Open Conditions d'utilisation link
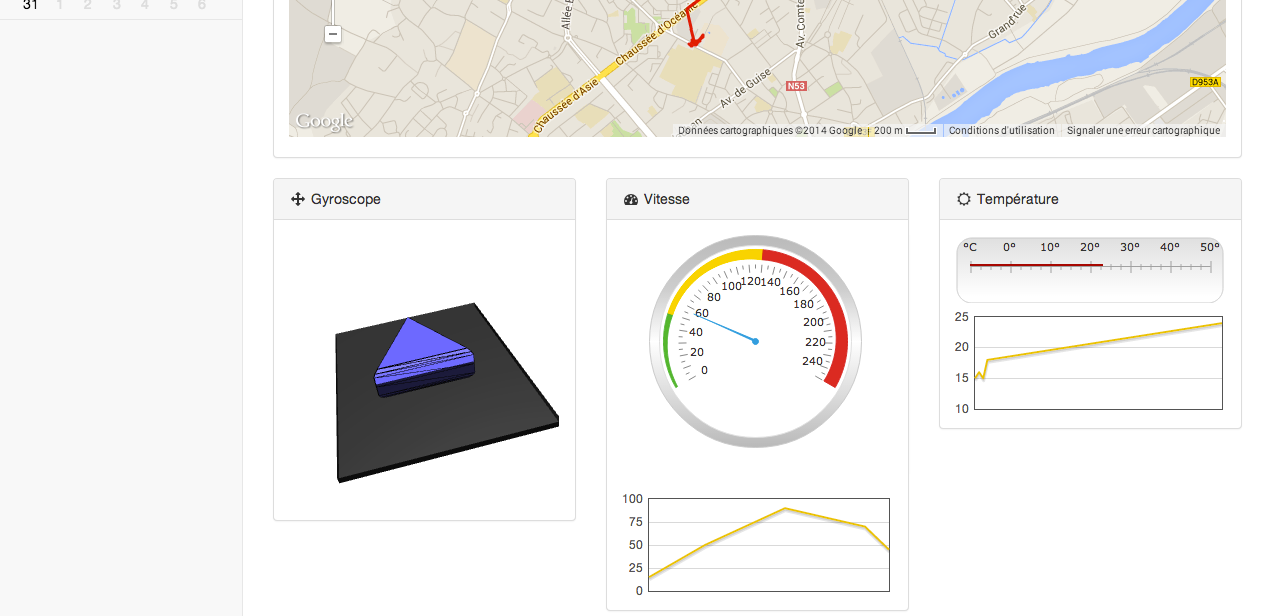The image size is (1262, 616). (x=1001, y=131)
